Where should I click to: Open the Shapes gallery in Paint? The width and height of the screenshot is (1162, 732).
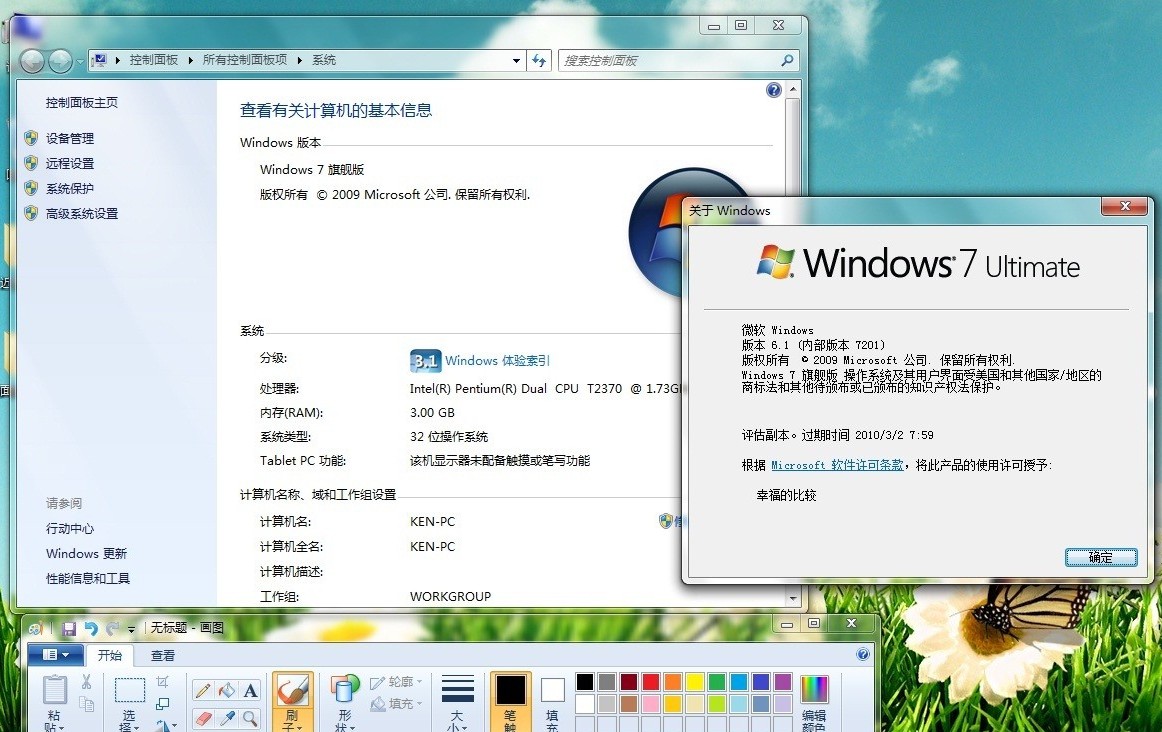[x=345, y=702]
